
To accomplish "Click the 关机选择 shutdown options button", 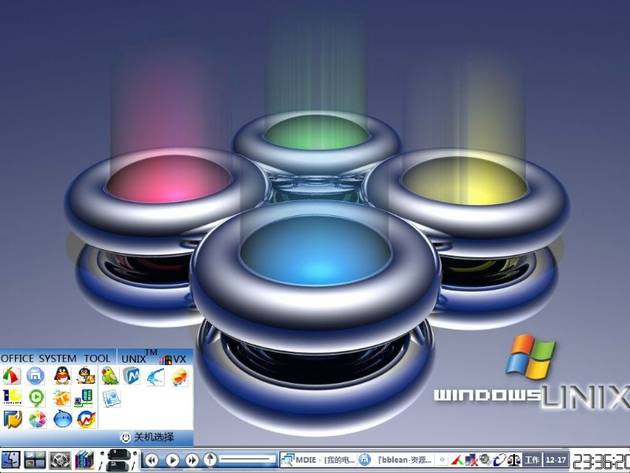I will click(x=147, y=437).
